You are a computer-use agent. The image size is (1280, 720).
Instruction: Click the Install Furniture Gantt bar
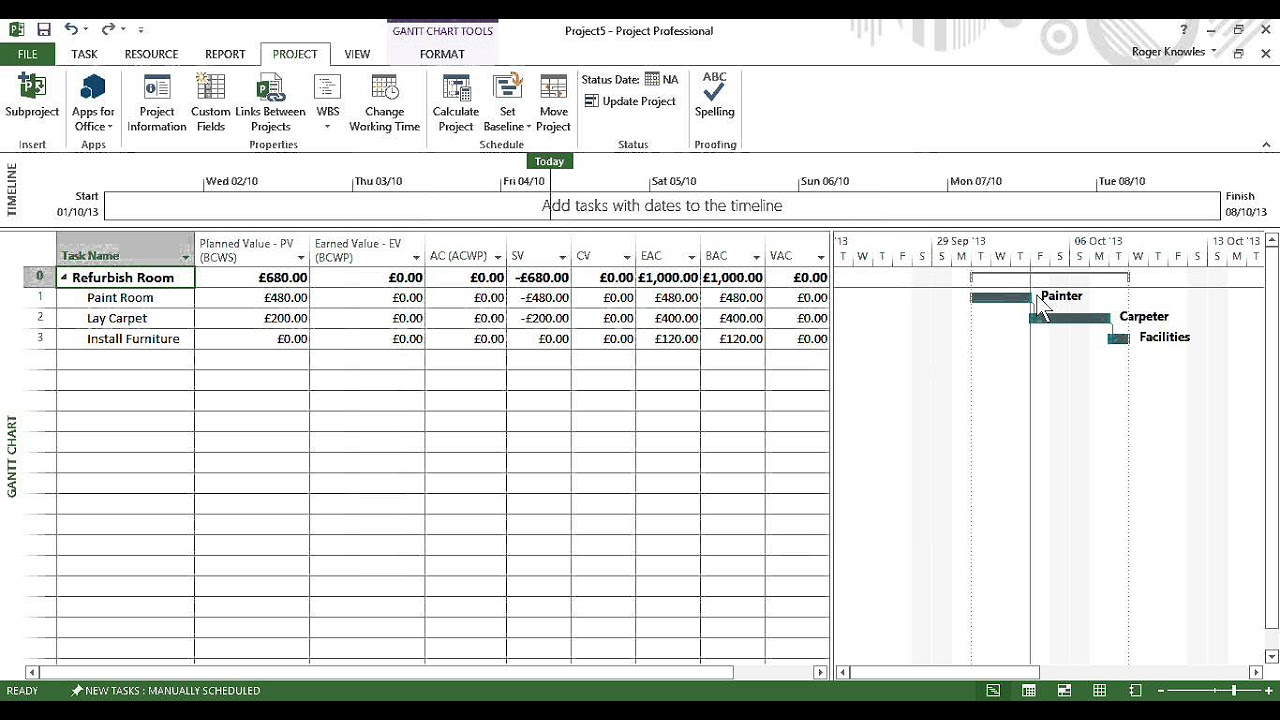pyautogui.click(x=1119, y=339)
